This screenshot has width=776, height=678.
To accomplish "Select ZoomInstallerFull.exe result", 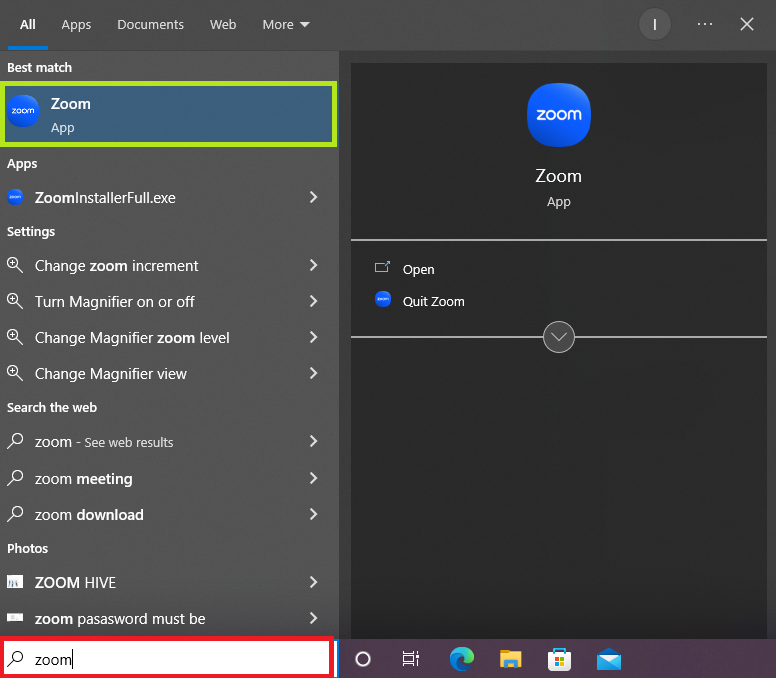I will coord(169,197).
